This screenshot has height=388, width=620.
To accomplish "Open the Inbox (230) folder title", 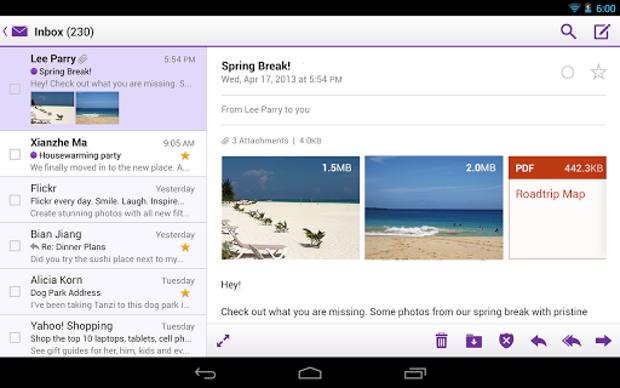I will coord(64,32).
